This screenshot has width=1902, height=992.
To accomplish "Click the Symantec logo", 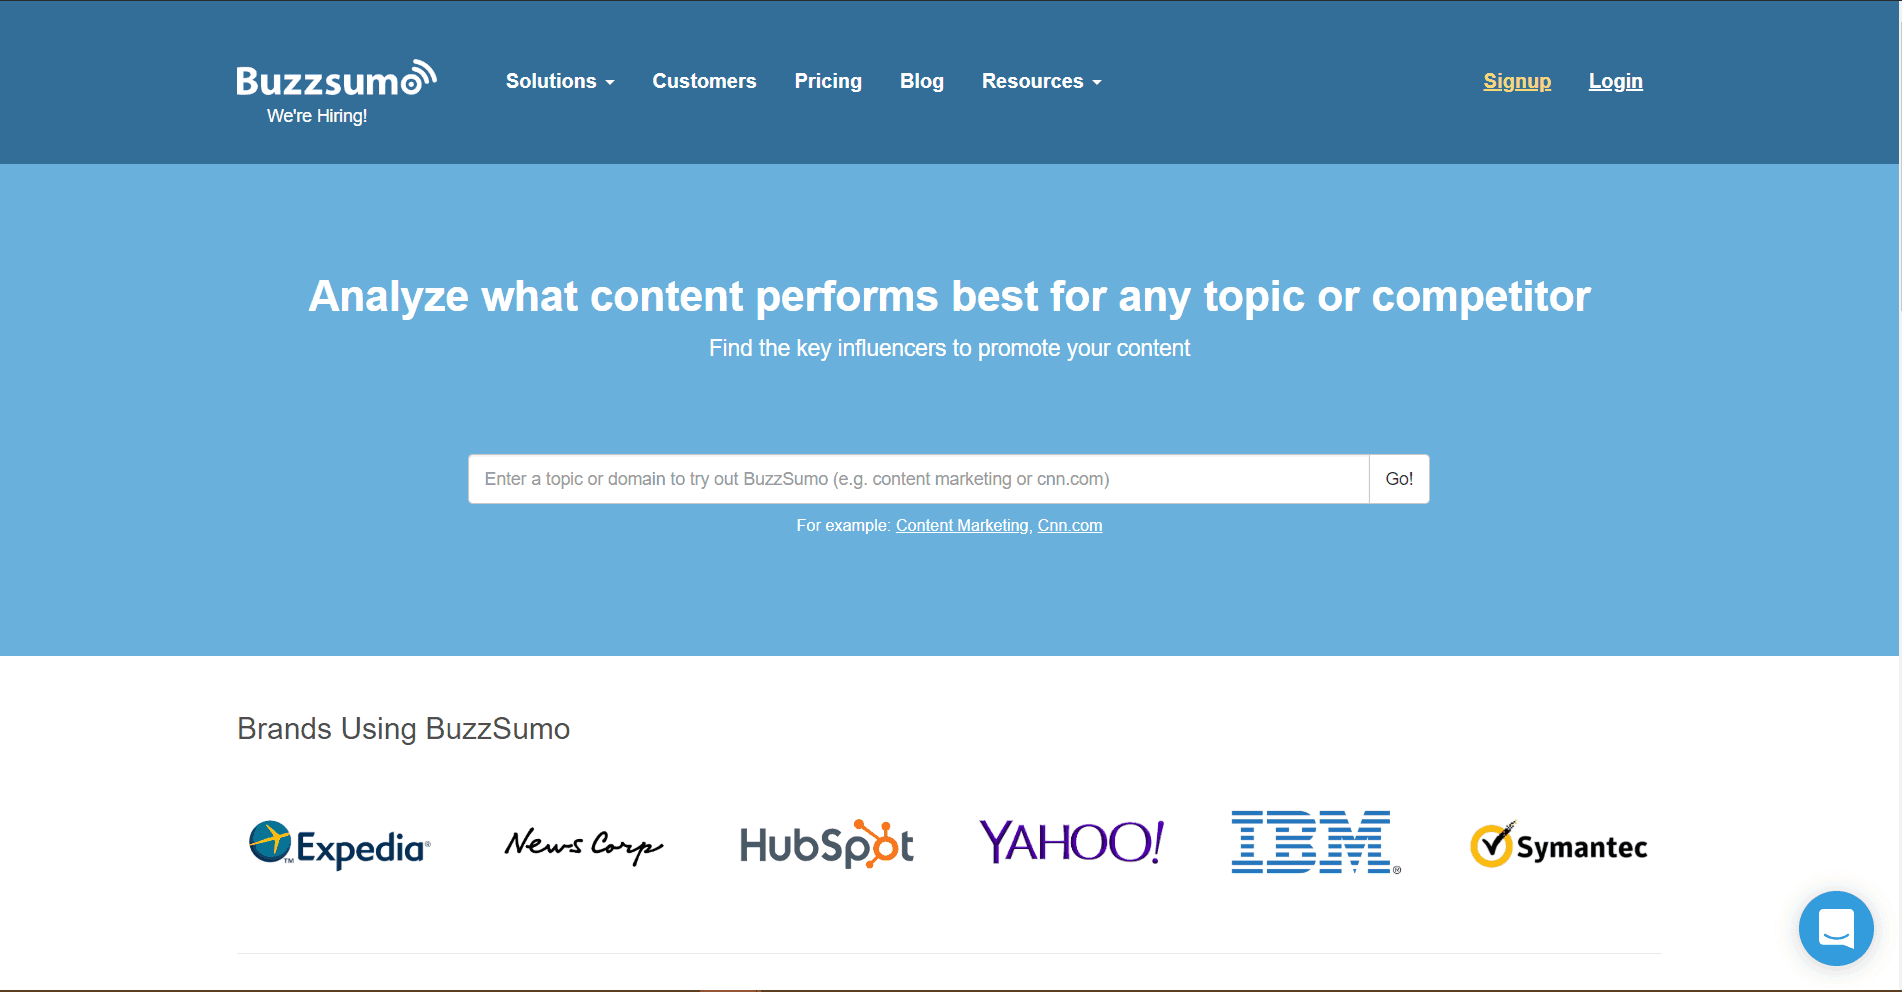I will (1558, 846).
